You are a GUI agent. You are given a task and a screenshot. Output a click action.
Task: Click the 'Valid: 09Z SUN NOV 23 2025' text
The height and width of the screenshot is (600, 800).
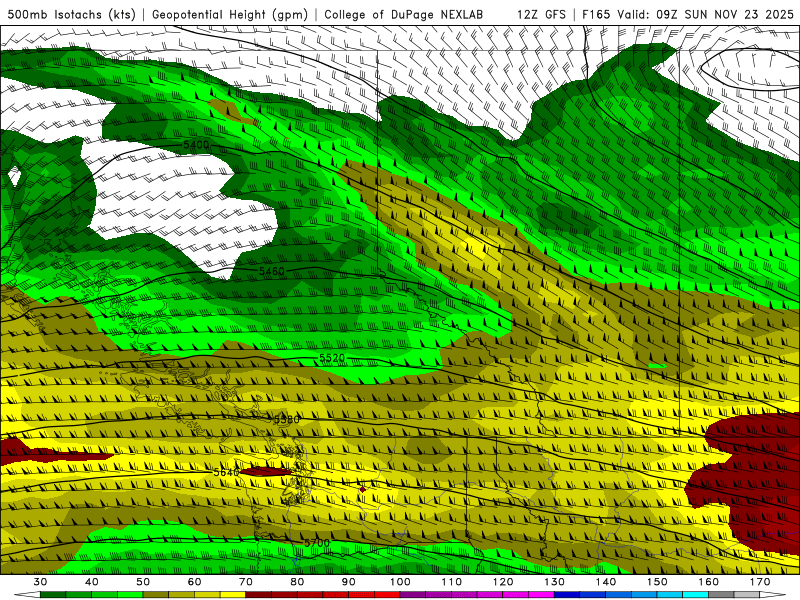click(x=705, y=14)
